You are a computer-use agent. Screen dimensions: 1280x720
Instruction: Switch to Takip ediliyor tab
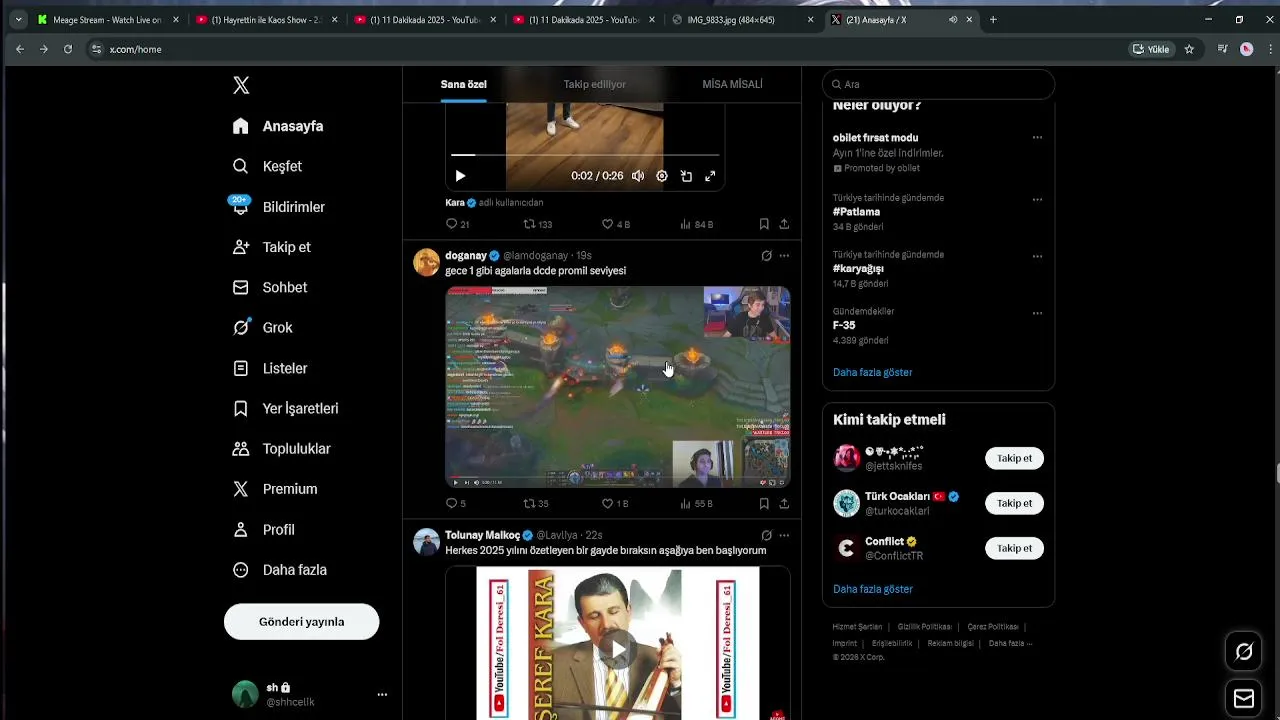pyautogui.click(x=595, y=84)
